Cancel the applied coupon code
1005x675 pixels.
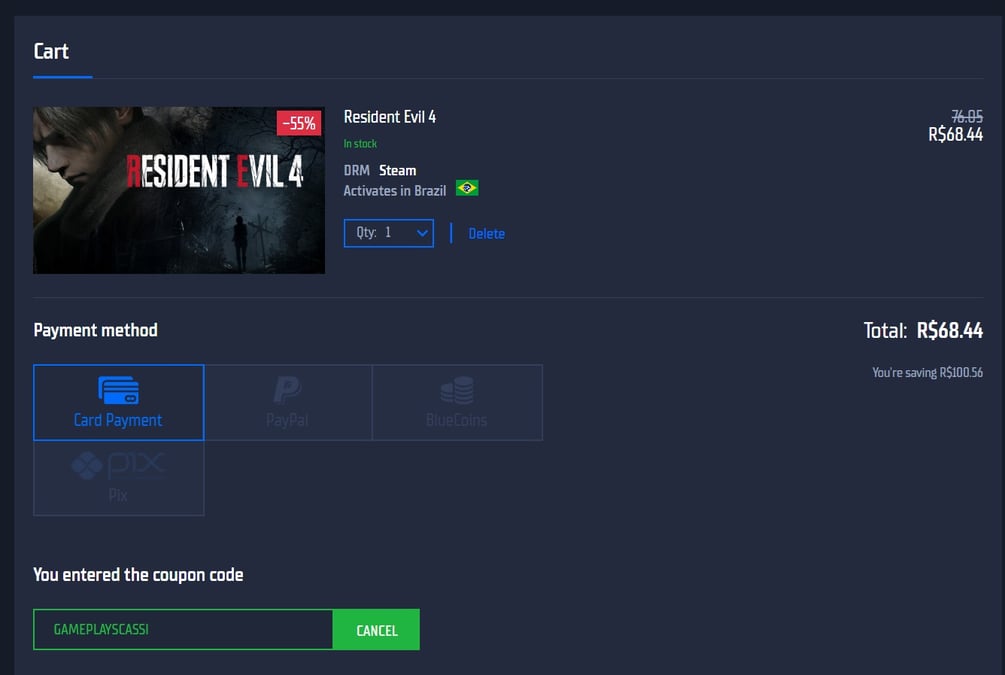376,629
